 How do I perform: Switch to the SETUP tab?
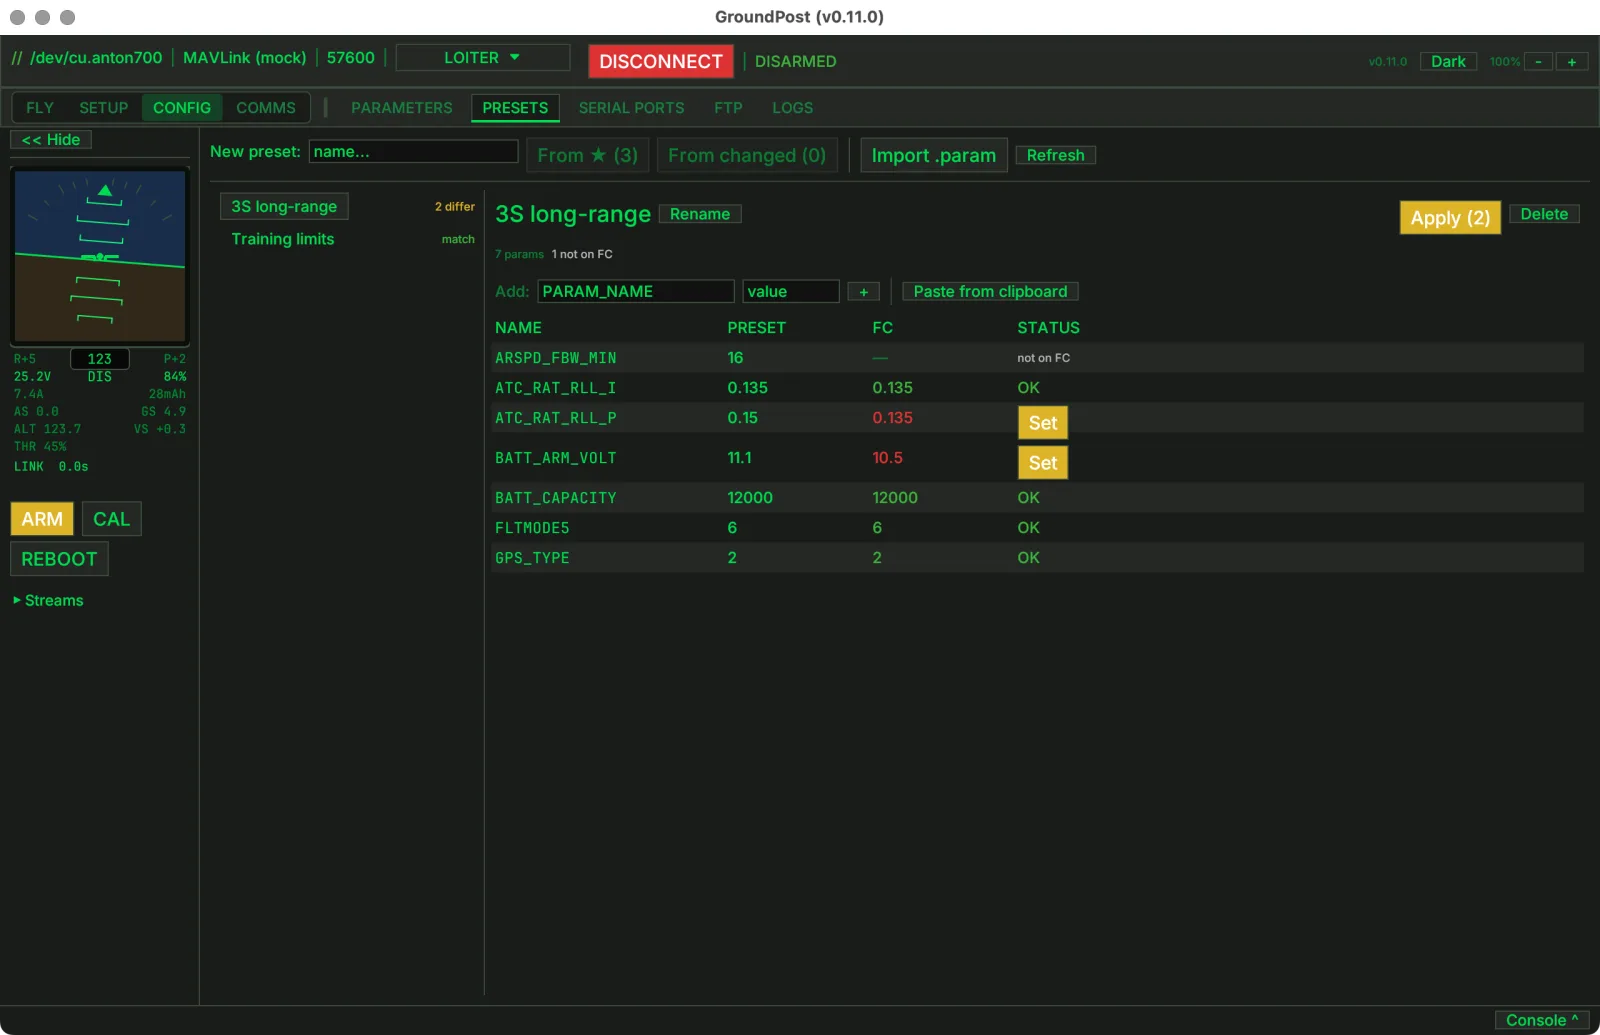tap(104, 108)
